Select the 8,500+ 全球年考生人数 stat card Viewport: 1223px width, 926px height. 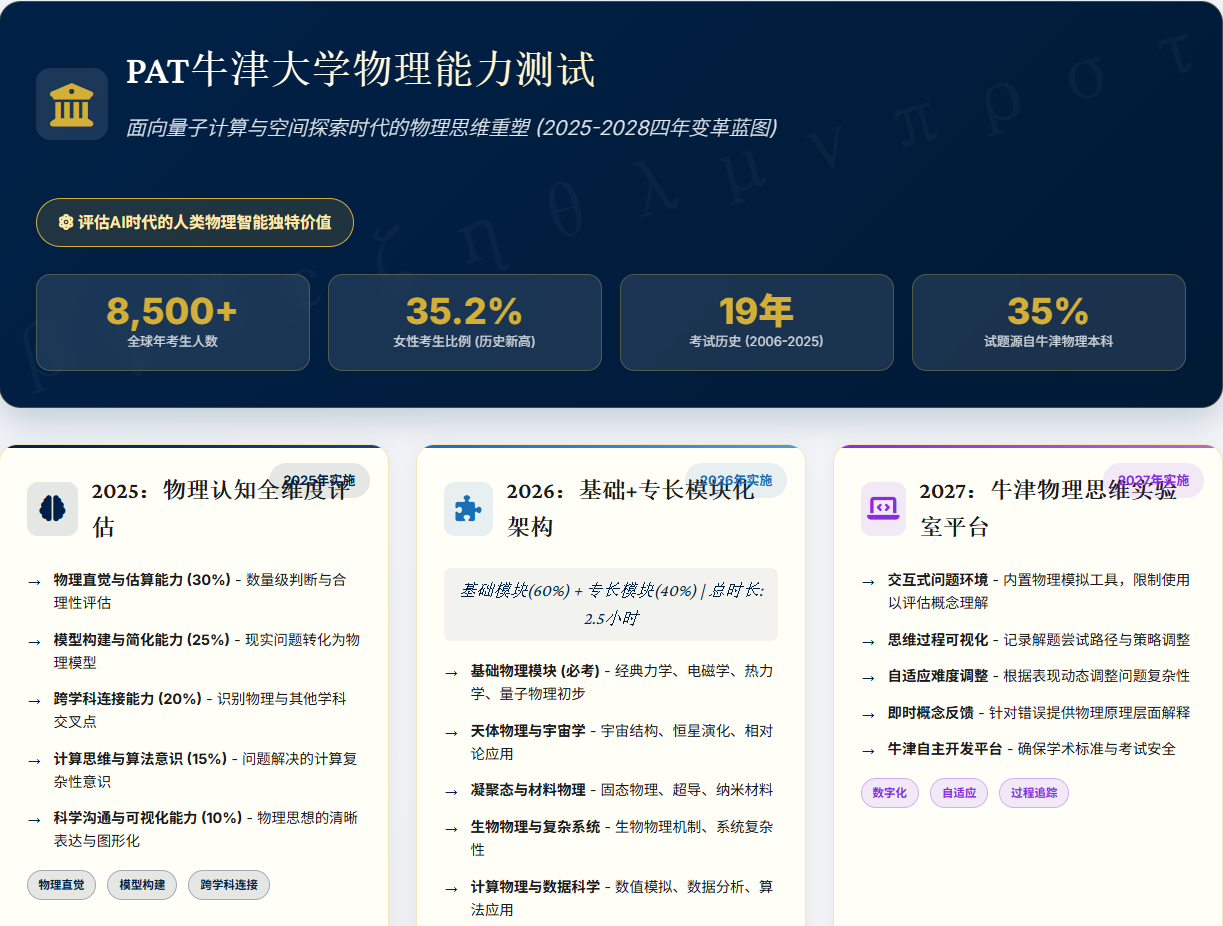click(x=172, y=322)
